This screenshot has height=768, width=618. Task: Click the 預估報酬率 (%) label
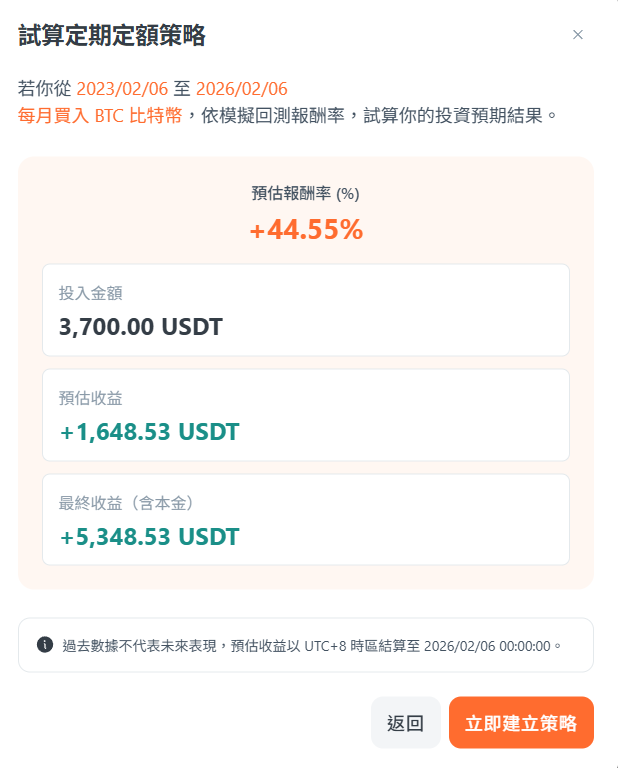(x=306, y=193)
